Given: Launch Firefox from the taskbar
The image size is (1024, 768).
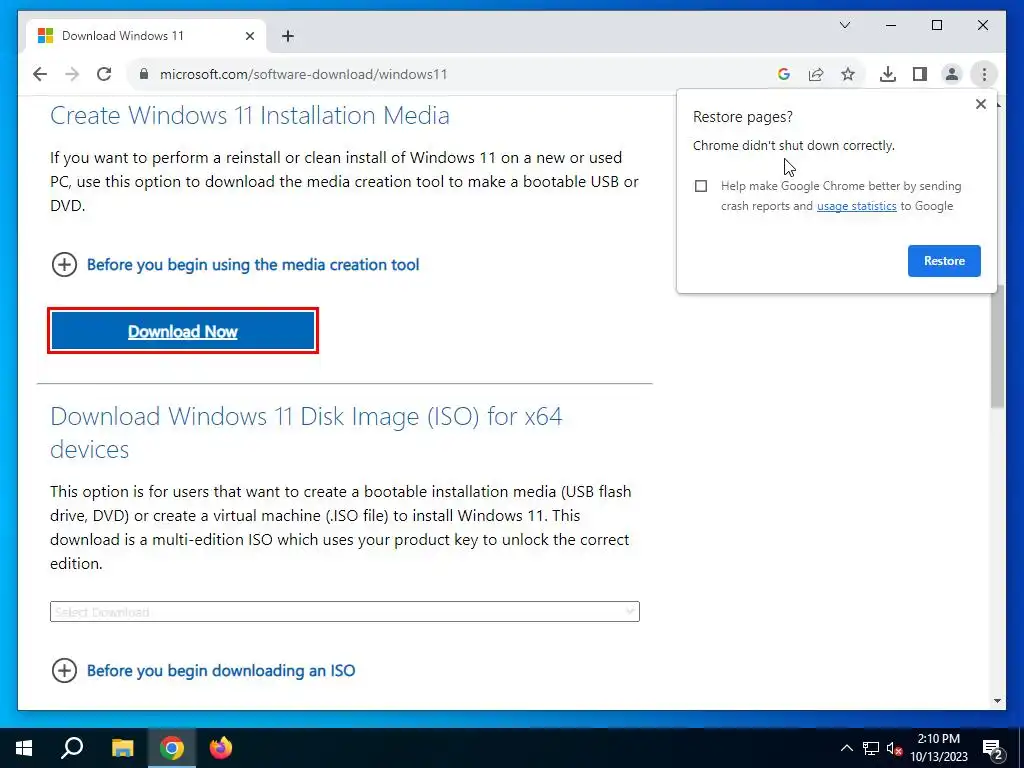Looking at the screenshot, I should tap(221, 748).
